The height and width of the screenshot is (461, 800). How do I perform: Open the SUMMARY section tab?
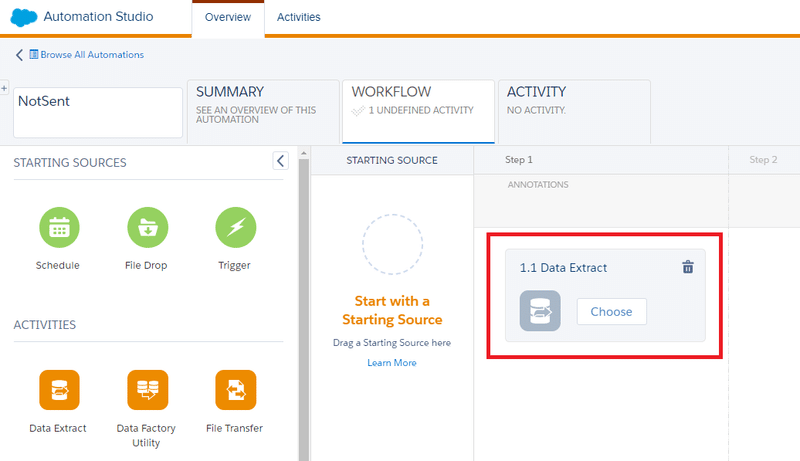click(263, 111)
